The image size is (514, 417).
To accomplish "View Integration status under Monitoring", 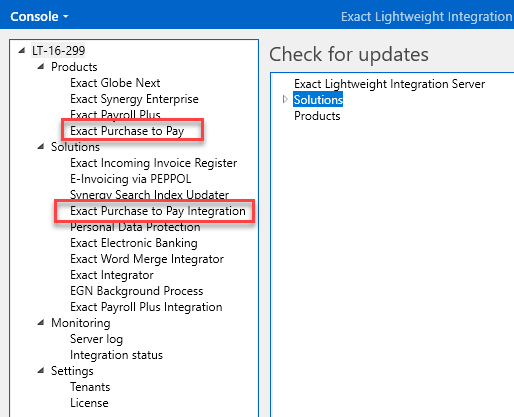I will (x=116, y=355).
